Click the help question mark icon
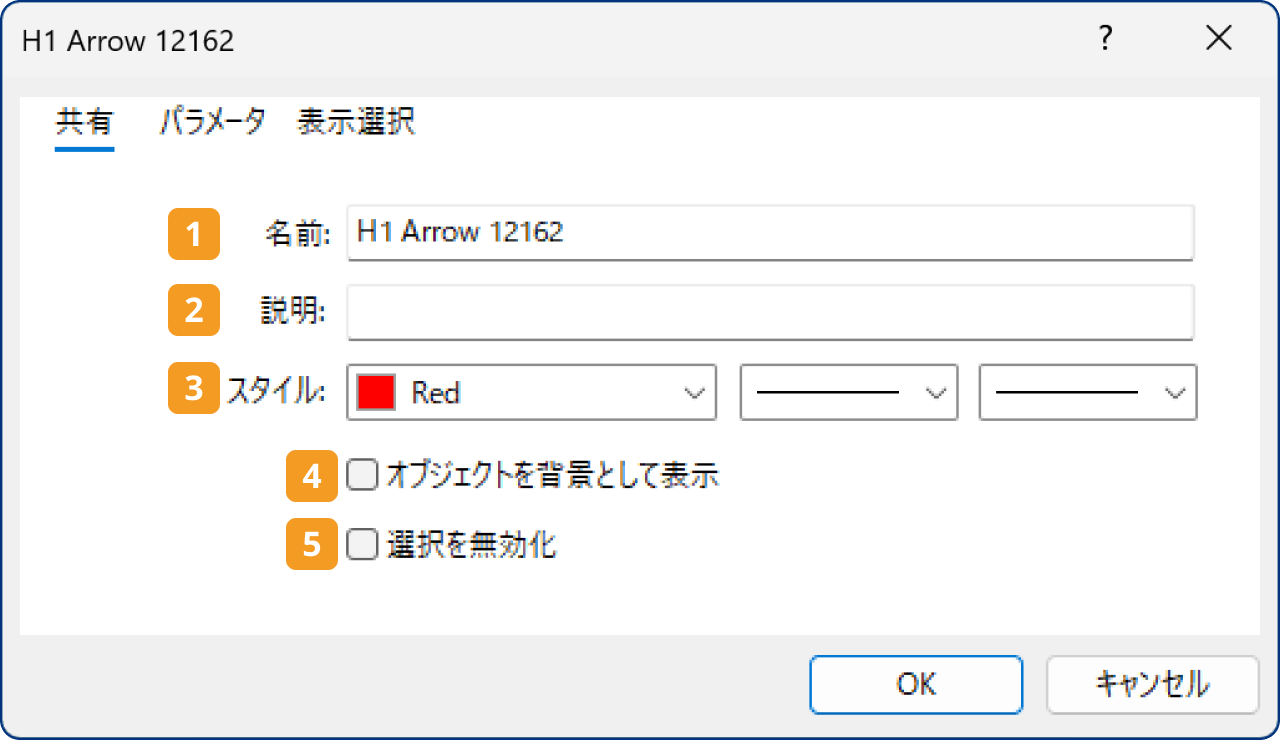 tap(1105, 38)
